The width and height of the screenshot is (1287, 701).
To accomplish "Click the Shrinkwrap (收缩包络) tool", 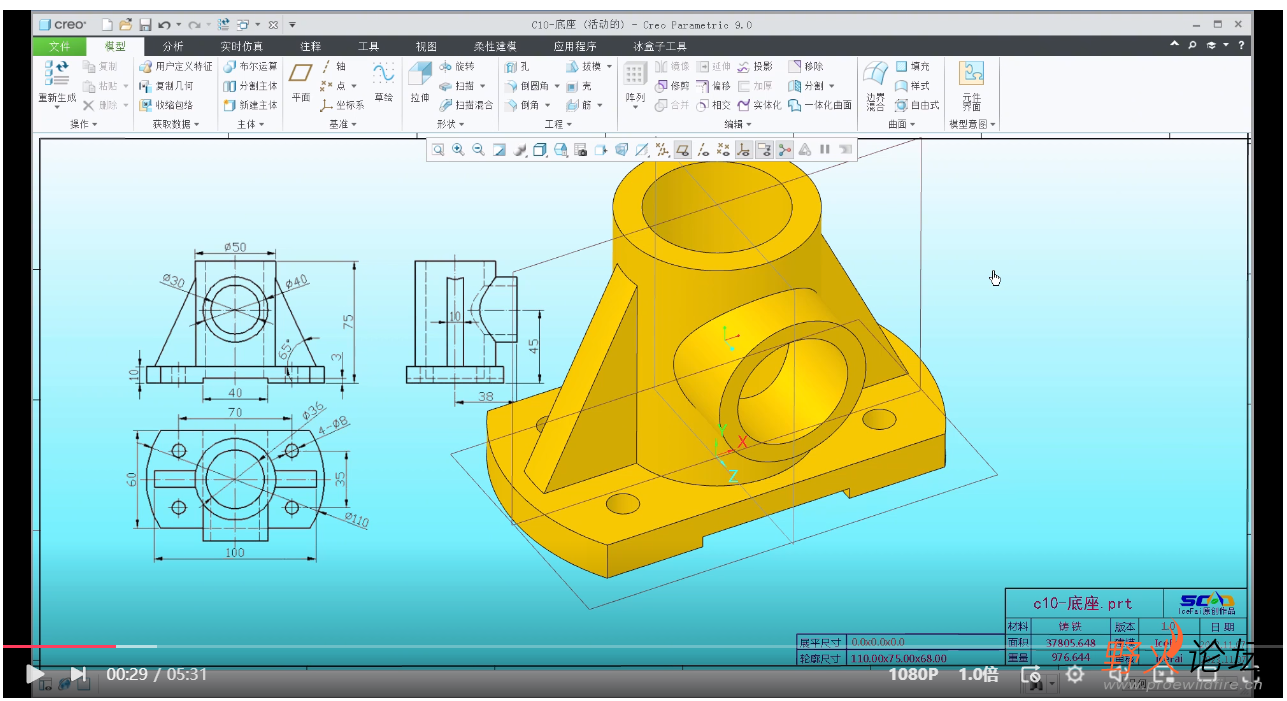I will coord(166,104).
